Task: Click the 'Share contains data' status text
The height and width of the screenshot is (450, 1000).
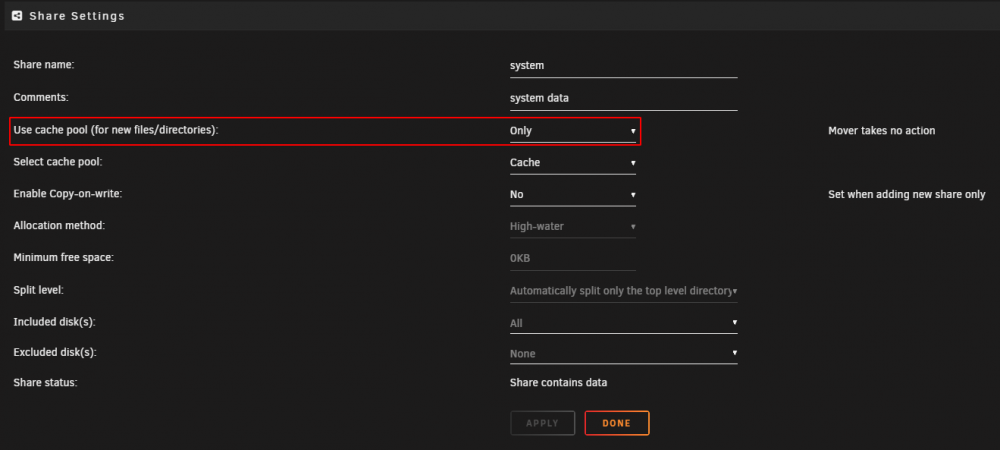Action: pos(558,383)
